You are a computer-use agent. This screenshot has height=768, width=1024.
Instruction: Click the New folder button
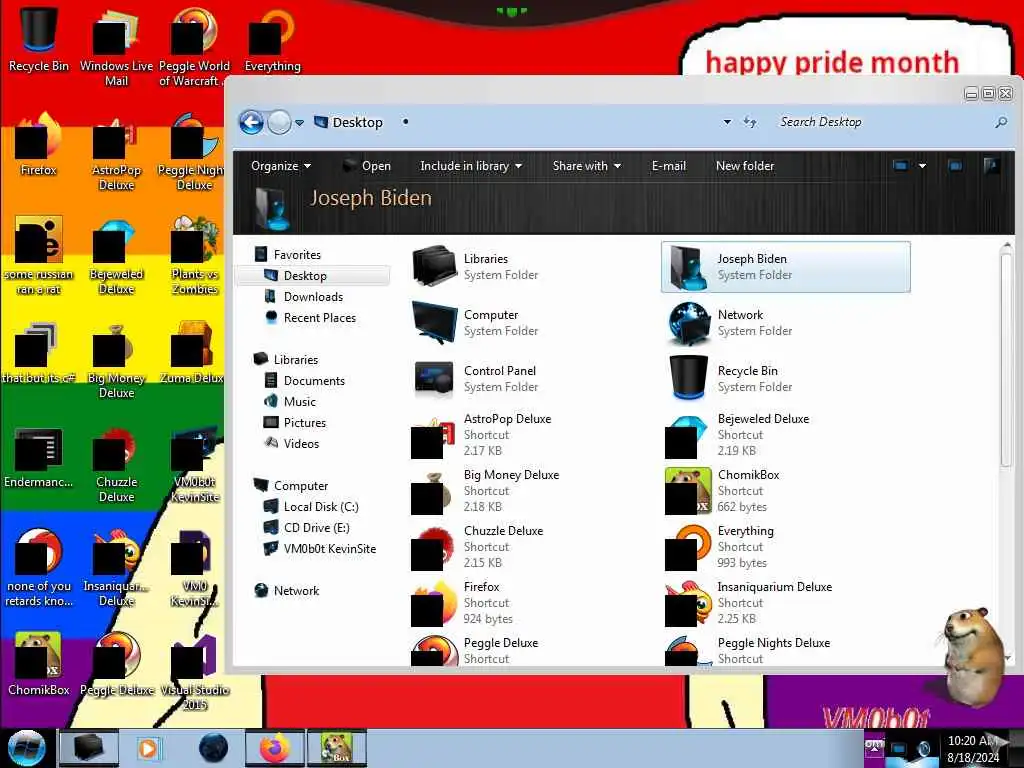(x=744, y=166)
